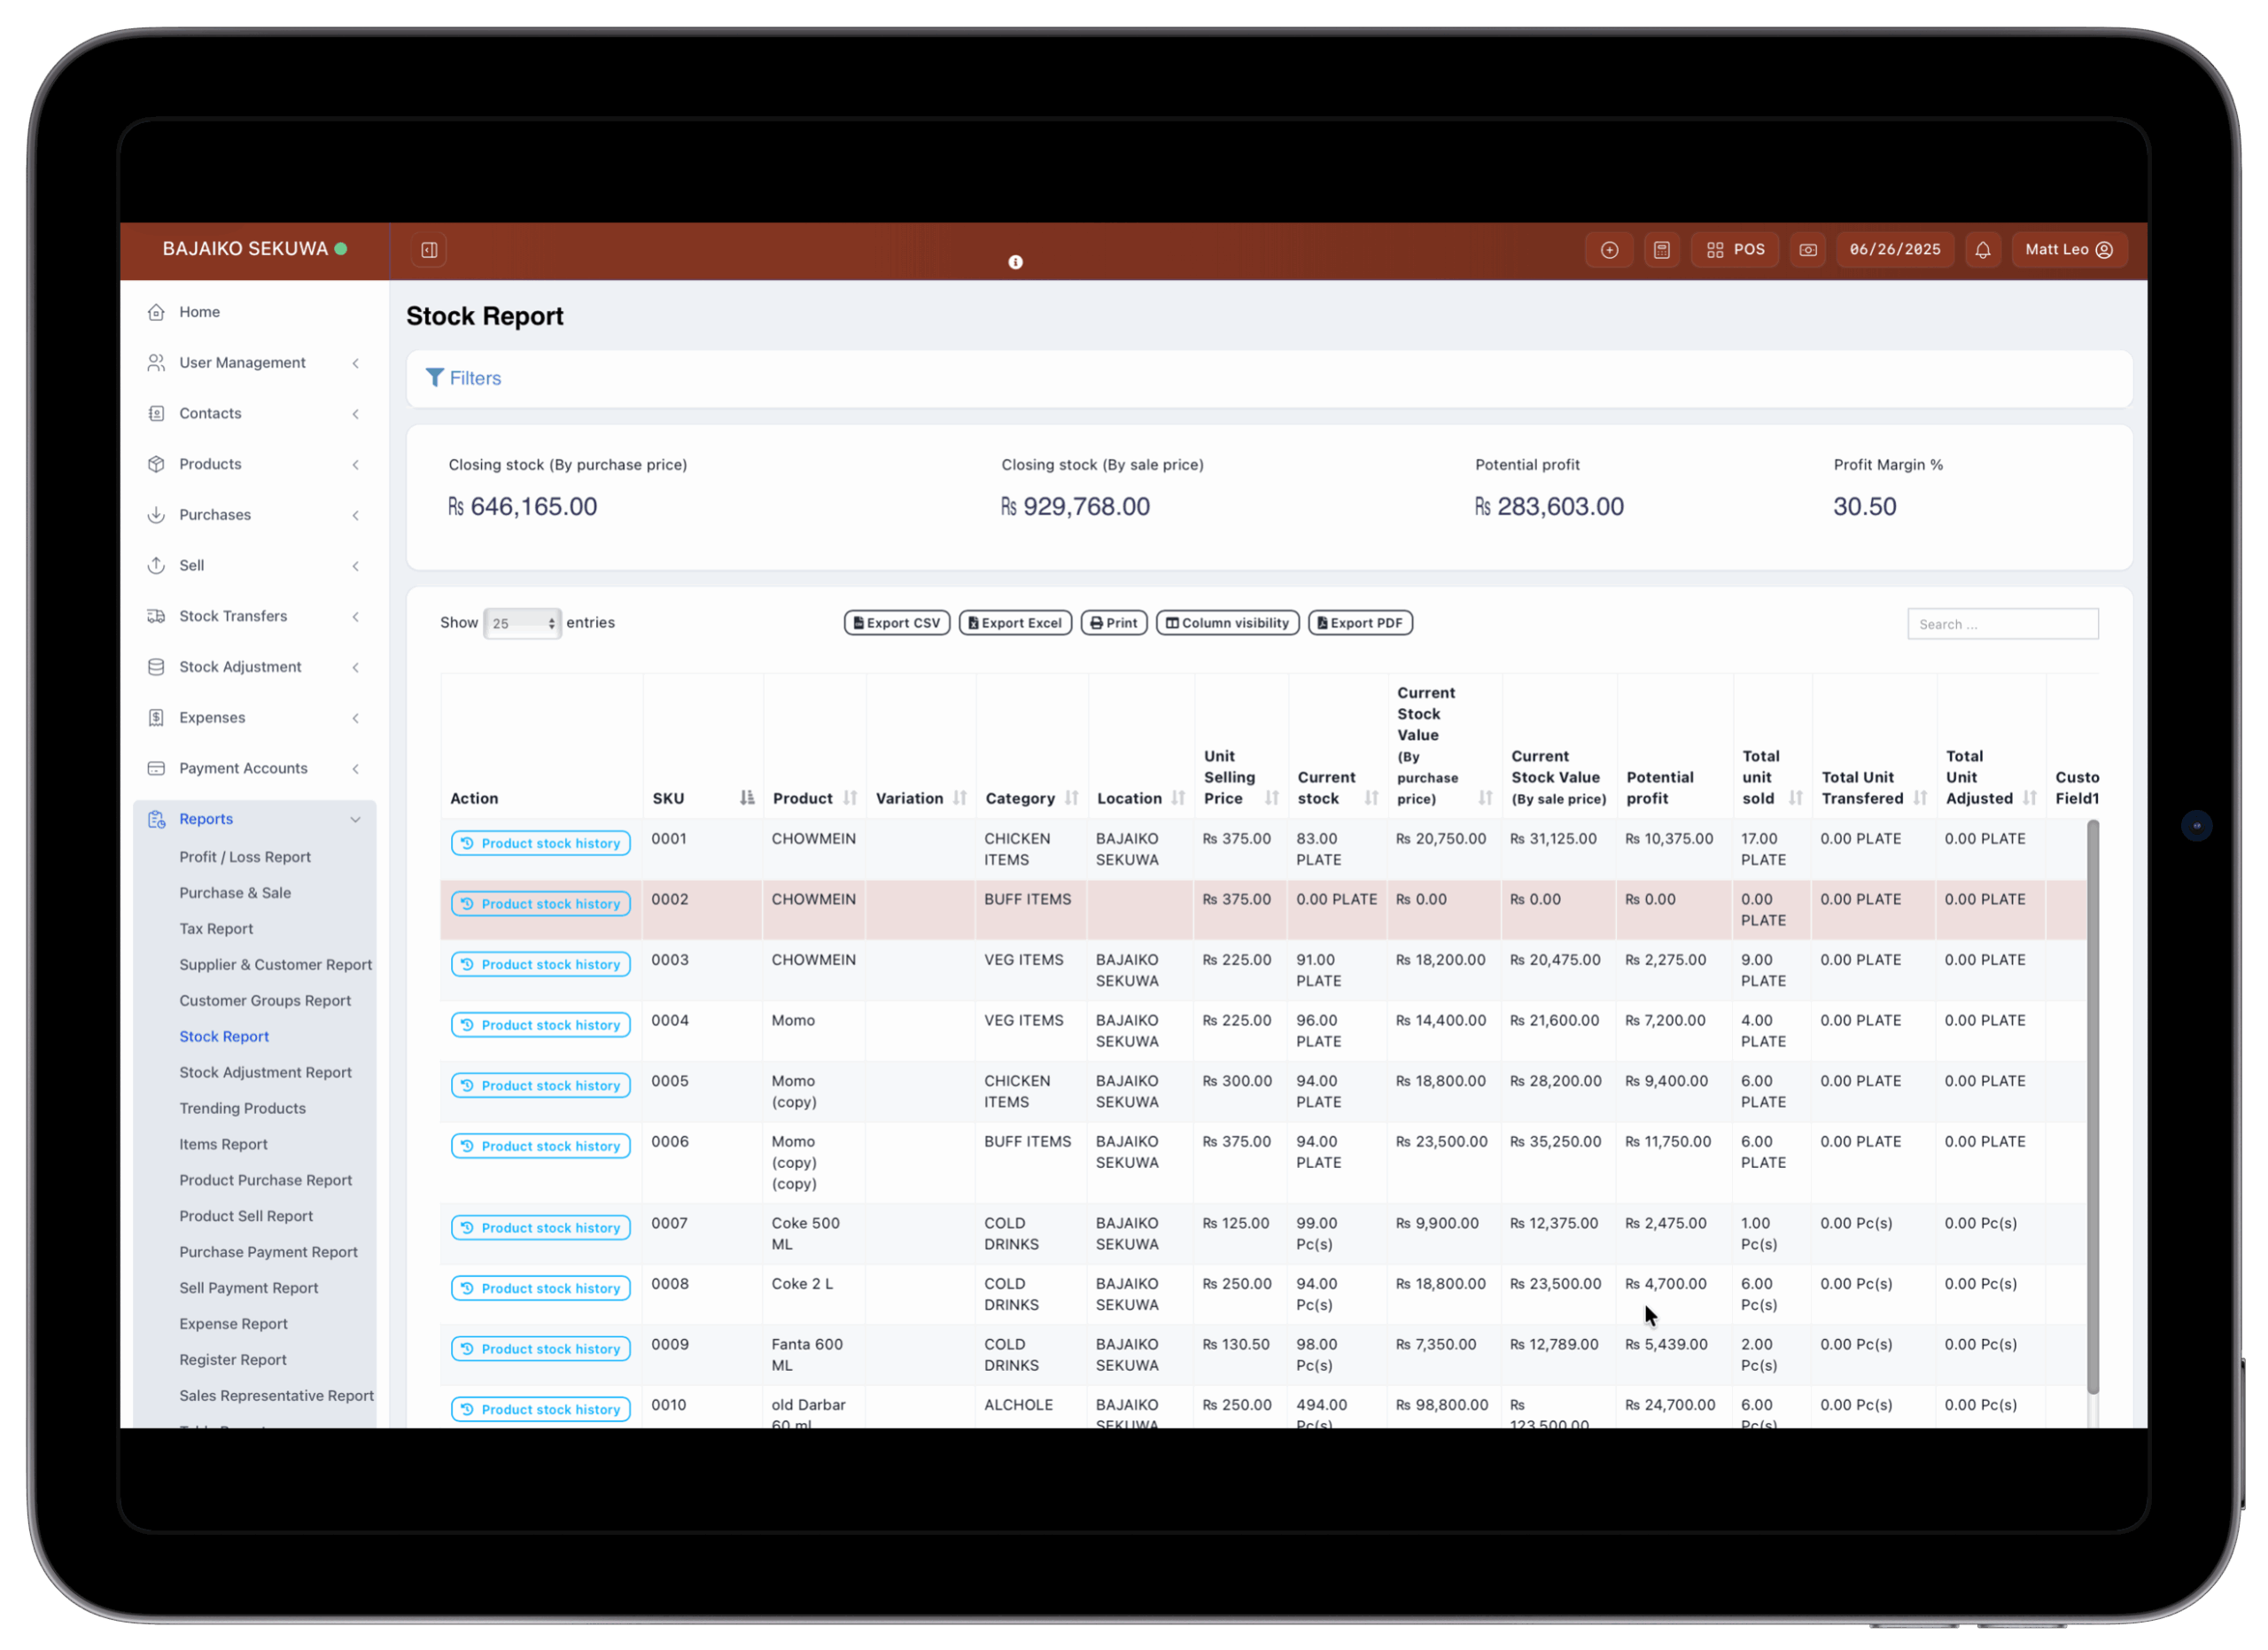The image size is (2268, 1650).
Task: Click the table Search input field
Action: tap(2002, 624)
